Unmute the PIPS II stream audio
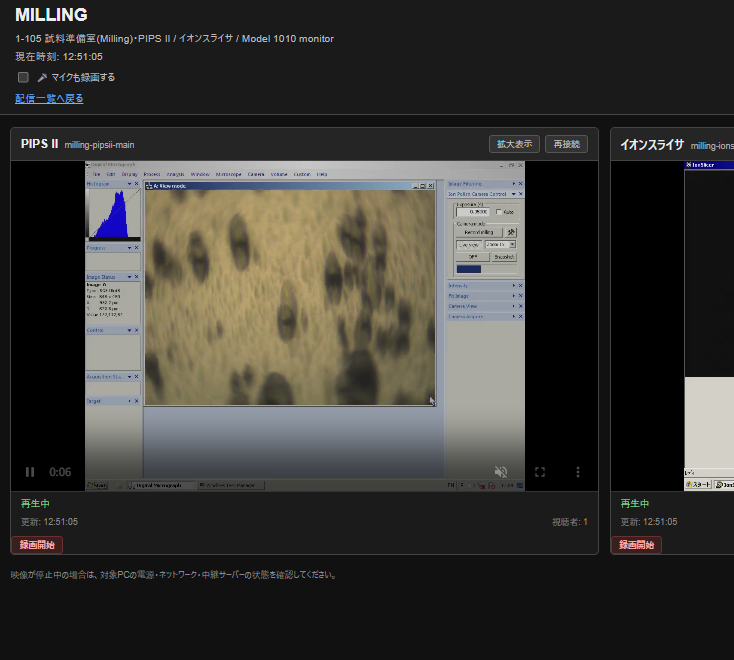Viewport: 734px width, 660px height. [501, 472]
